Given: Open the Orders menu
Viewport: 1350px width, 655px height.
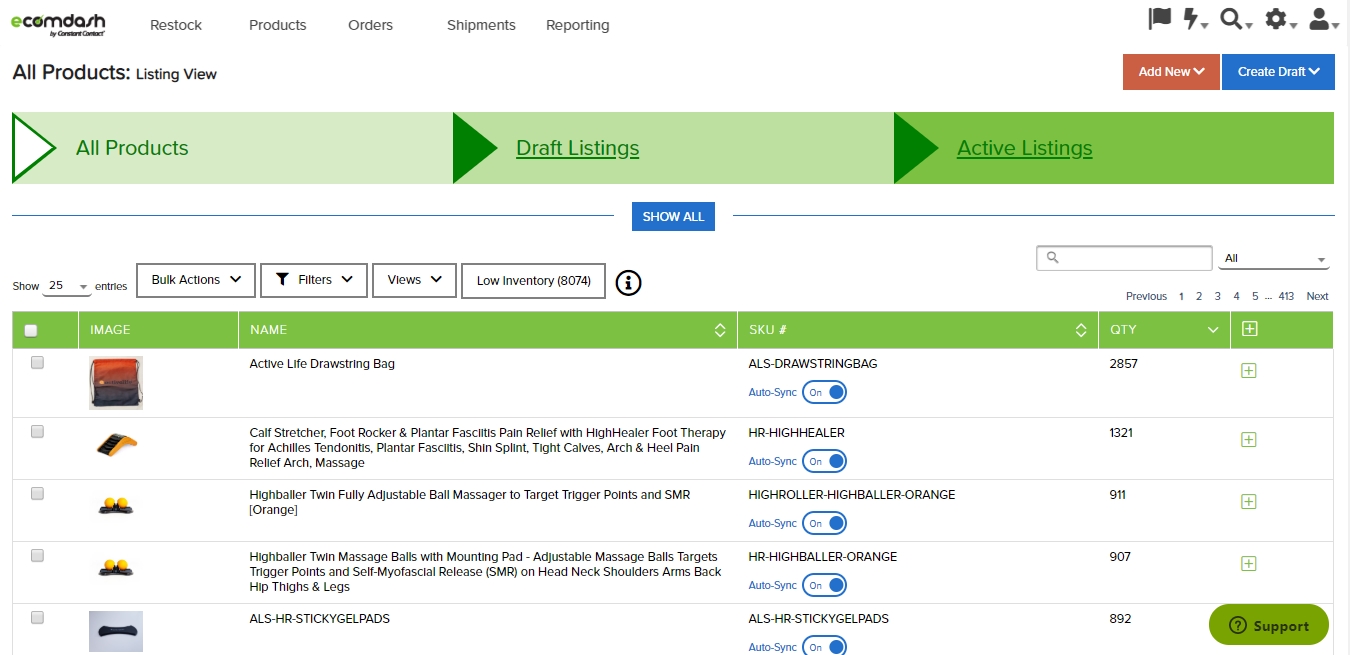Looking at the screenshot, I should [x=370, y=25].
